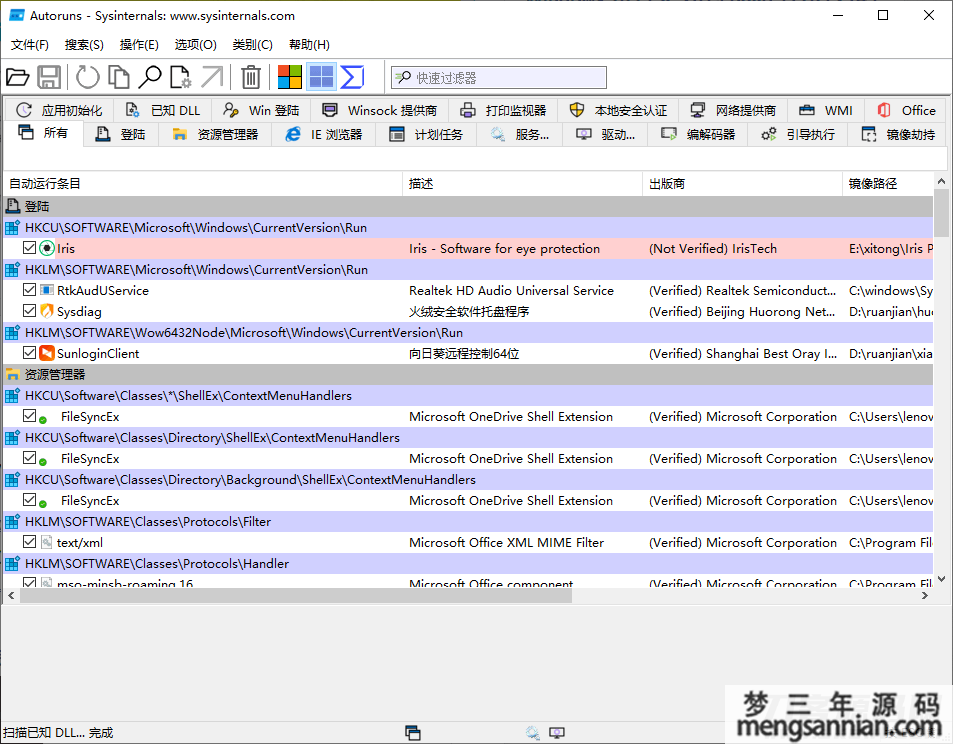953x744 pixels.
Task: Uncheck the Sysdiag entry checkbox
Action: (x=29, y=311)
